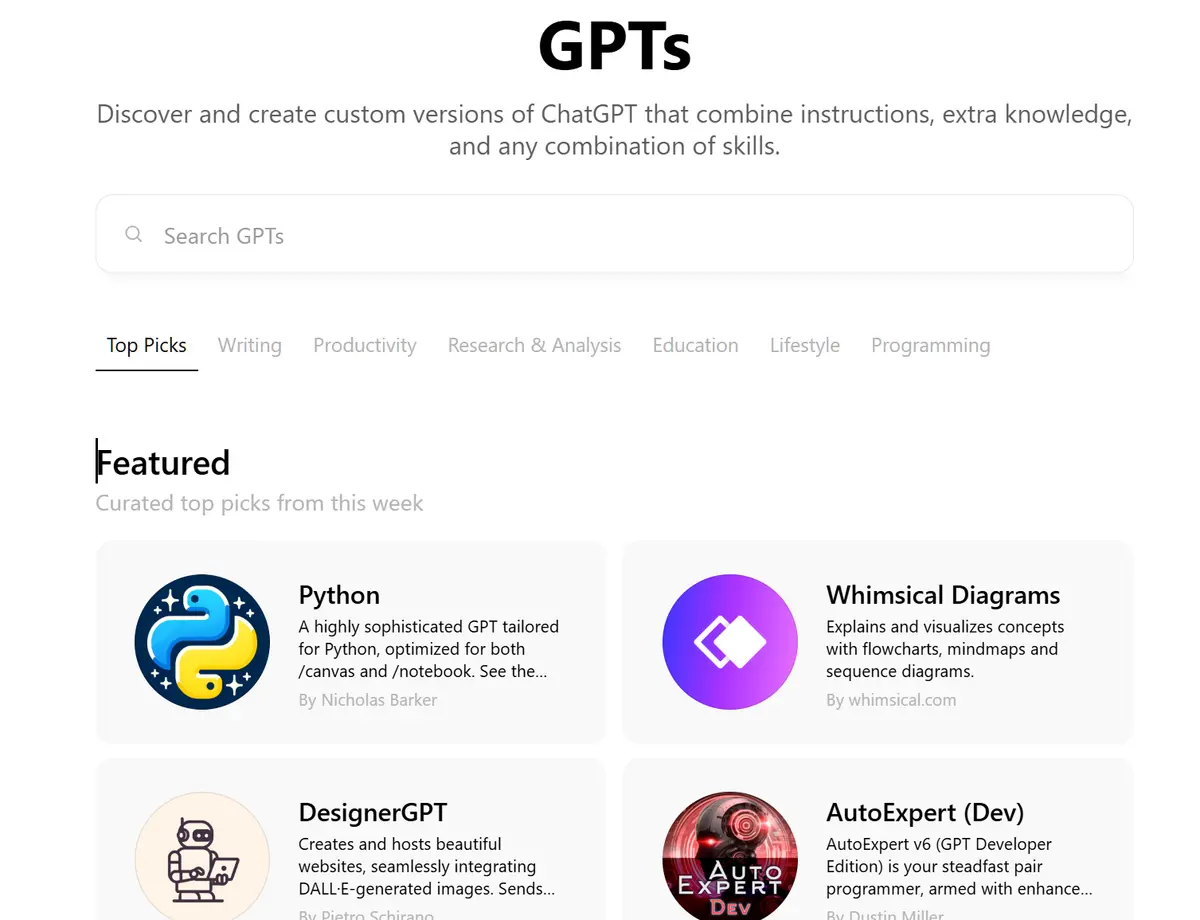Open the Python GPT logo
This screenshot has width=1200, height=920.
(x=202, y=642)
